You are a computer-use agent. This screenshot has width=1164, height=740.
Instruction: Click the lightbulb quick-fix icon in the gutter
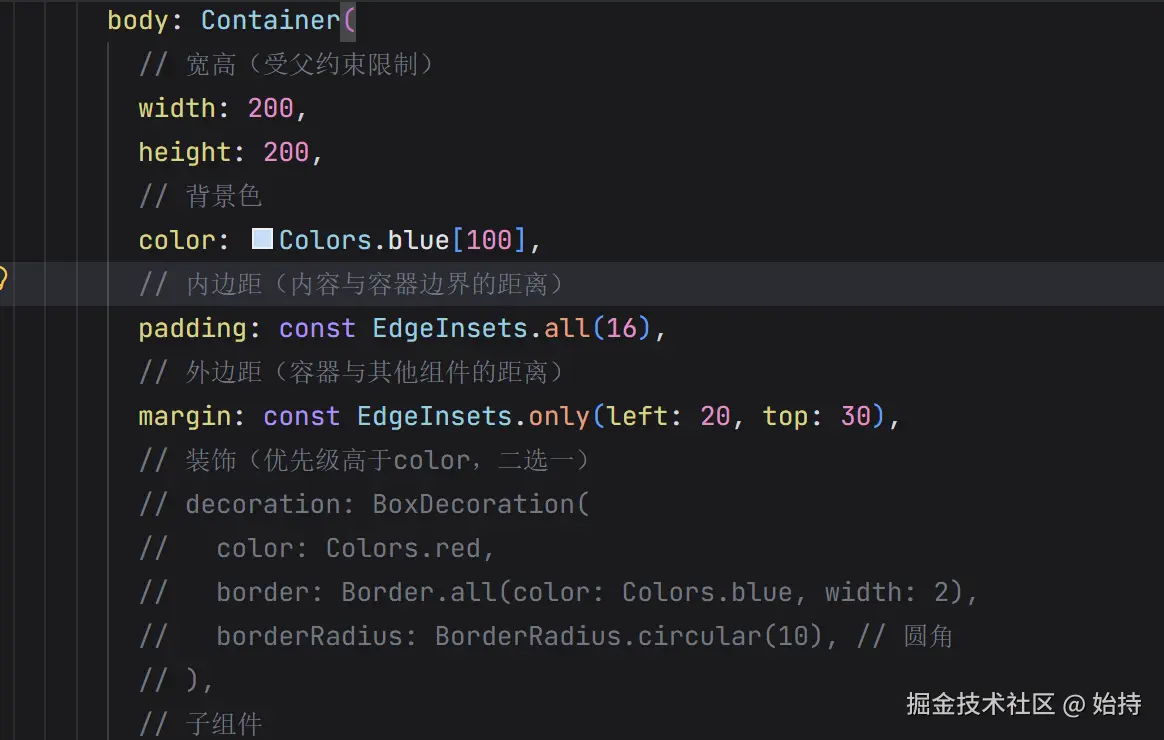click(3, 279)
